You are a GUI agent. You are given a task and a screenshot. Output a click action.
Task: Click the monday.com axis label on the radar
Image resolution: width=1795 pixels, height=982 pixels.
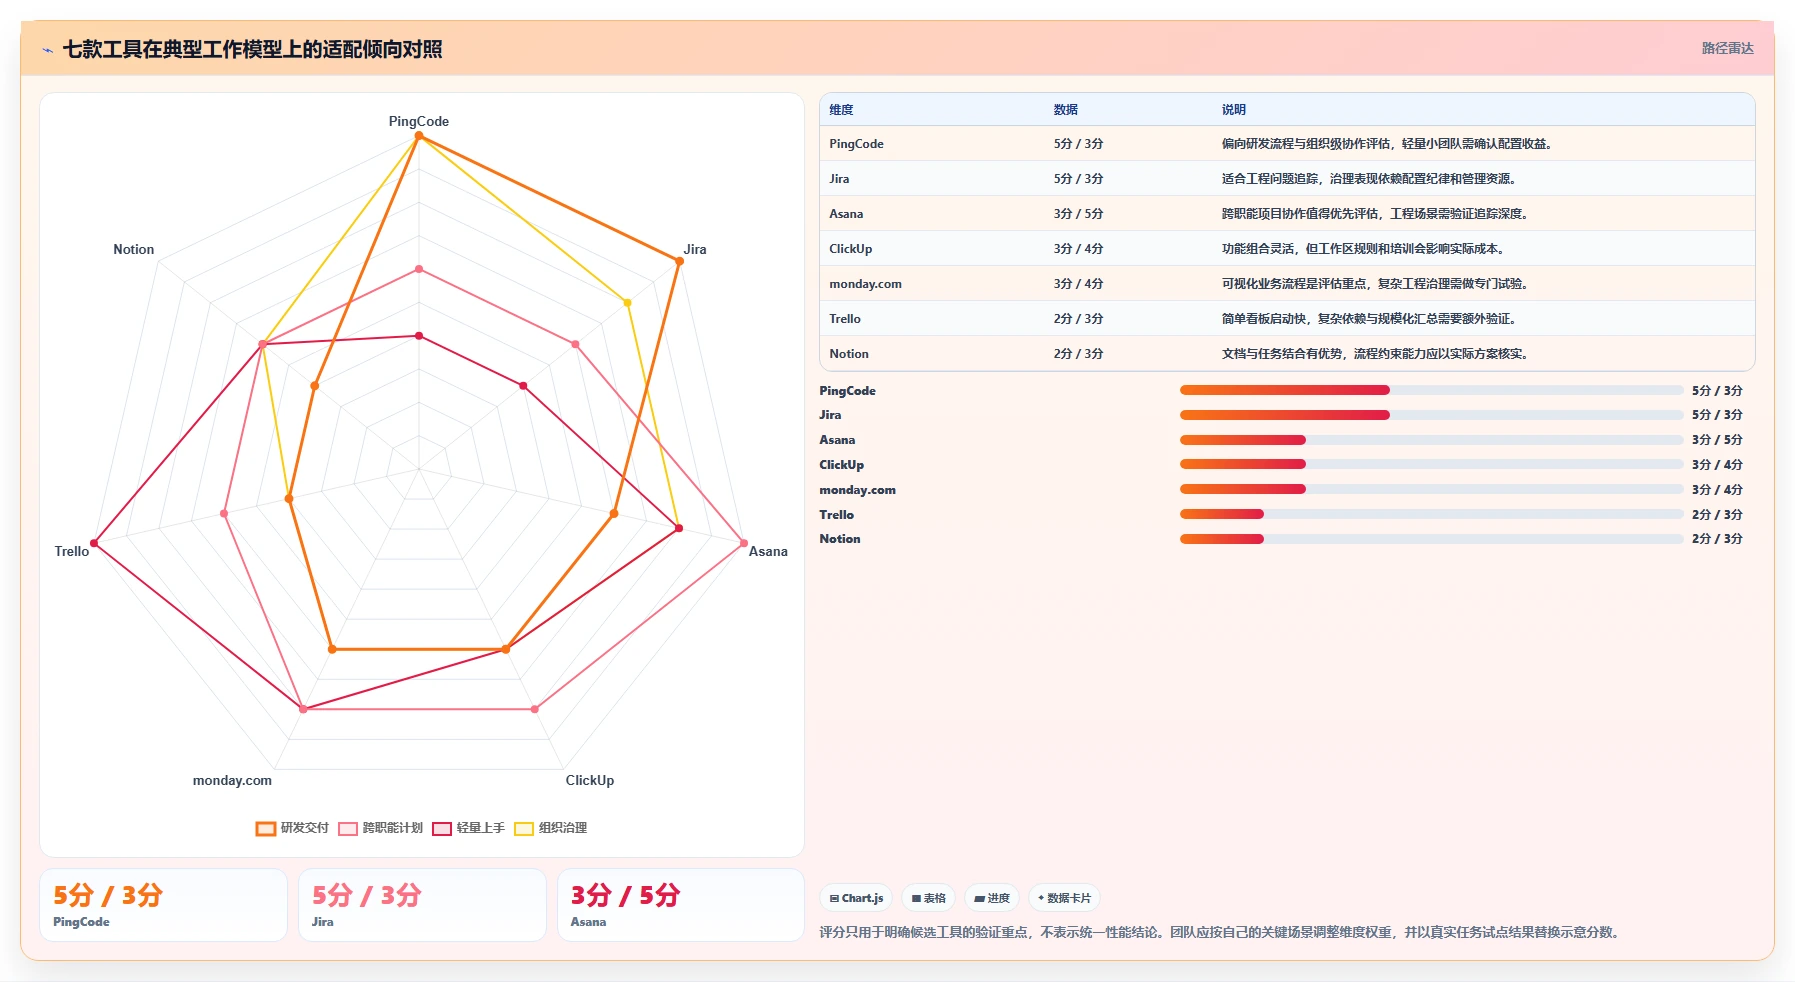[232, 780]
